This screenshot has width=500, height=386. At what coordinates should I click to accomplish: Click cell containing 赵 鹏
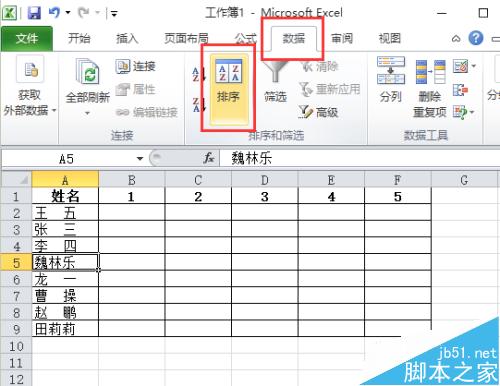(x=65, y=313)
